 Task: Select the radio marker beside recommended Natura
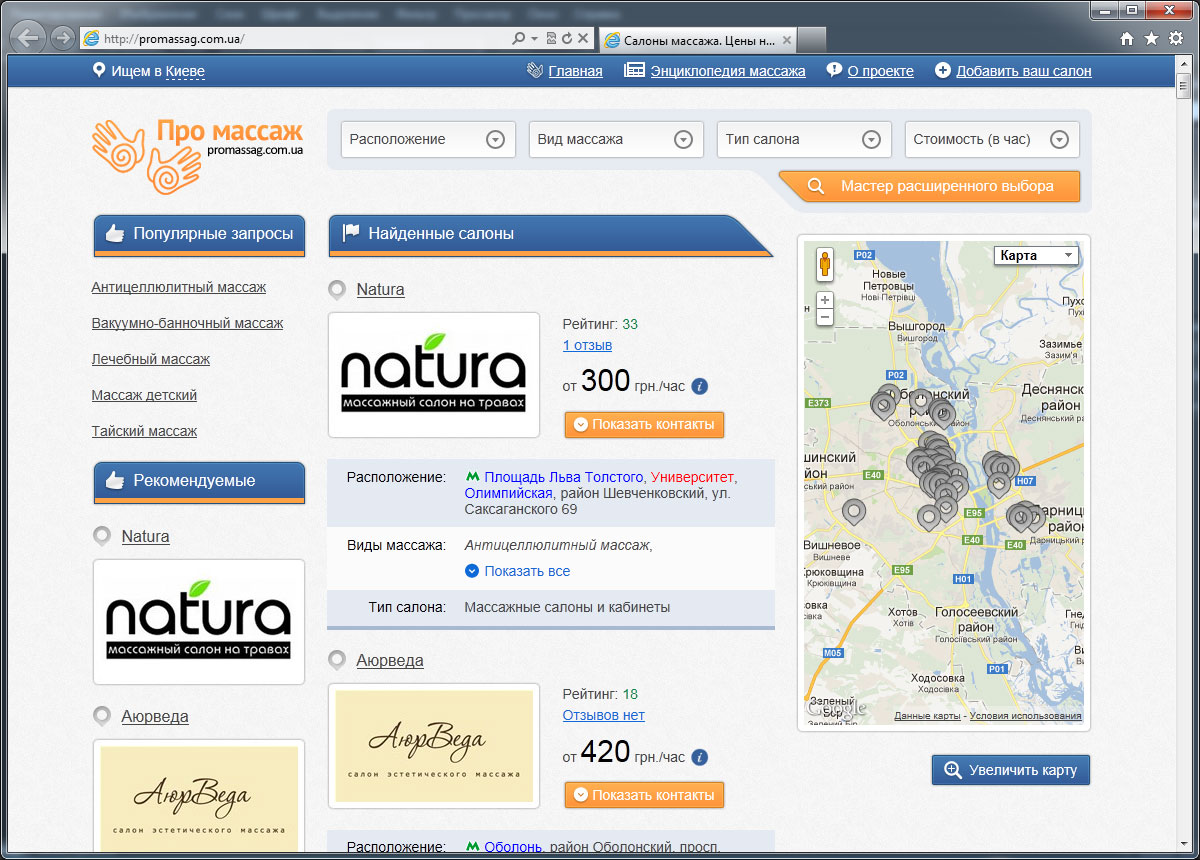coord(102,536)
